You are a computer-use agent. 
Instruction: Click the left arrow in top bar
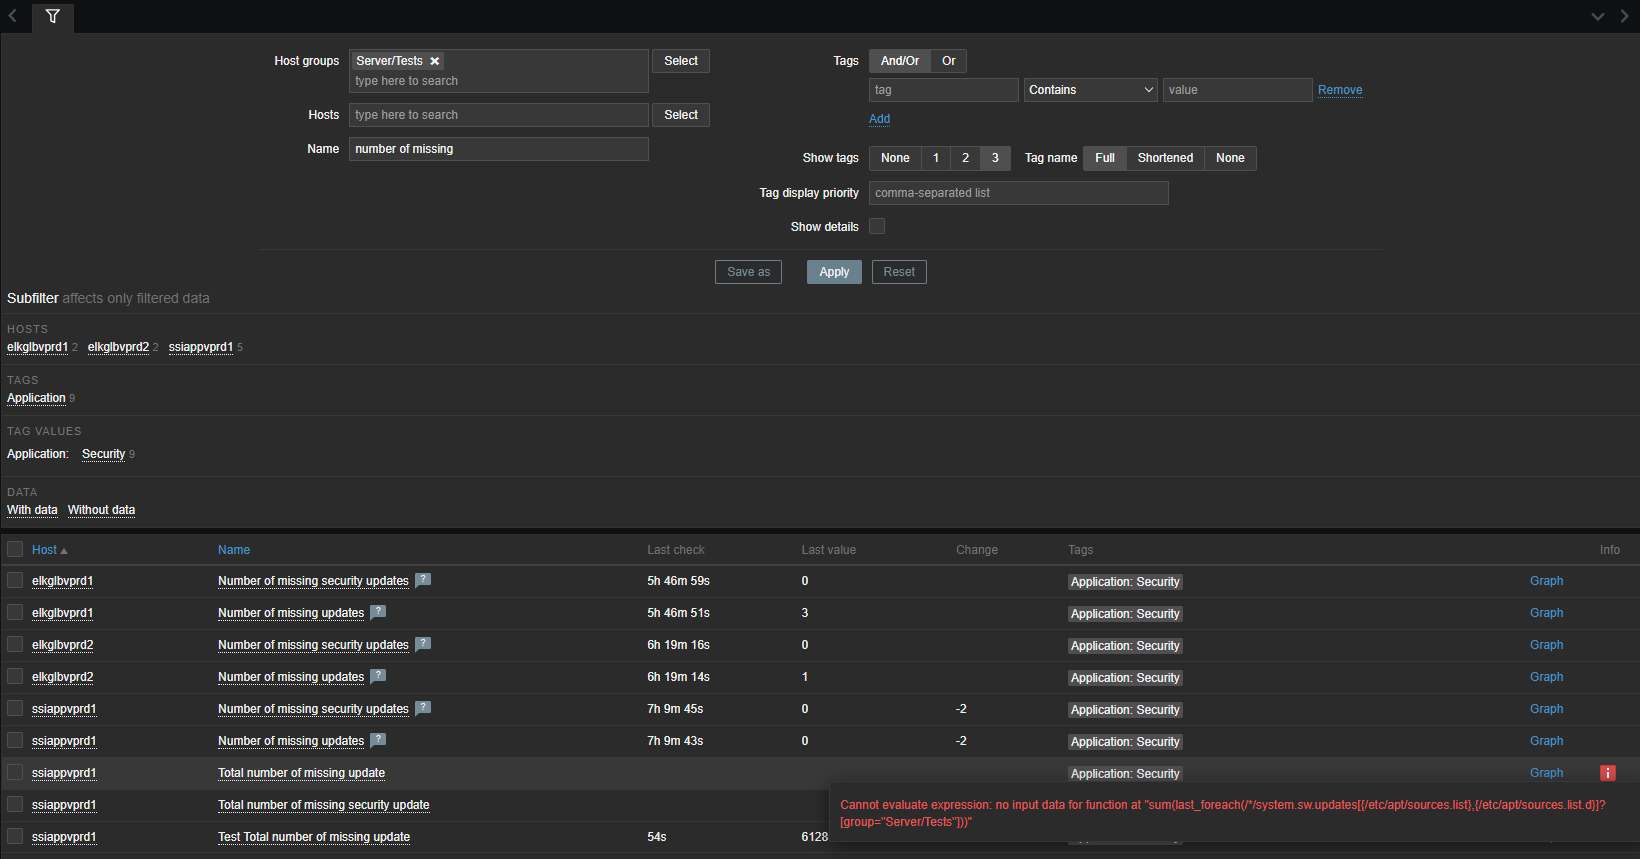[13, 16]
